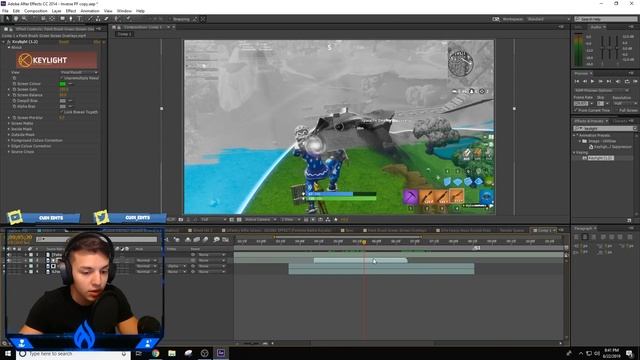Toggle Screen Colour stopwatch

14,84
